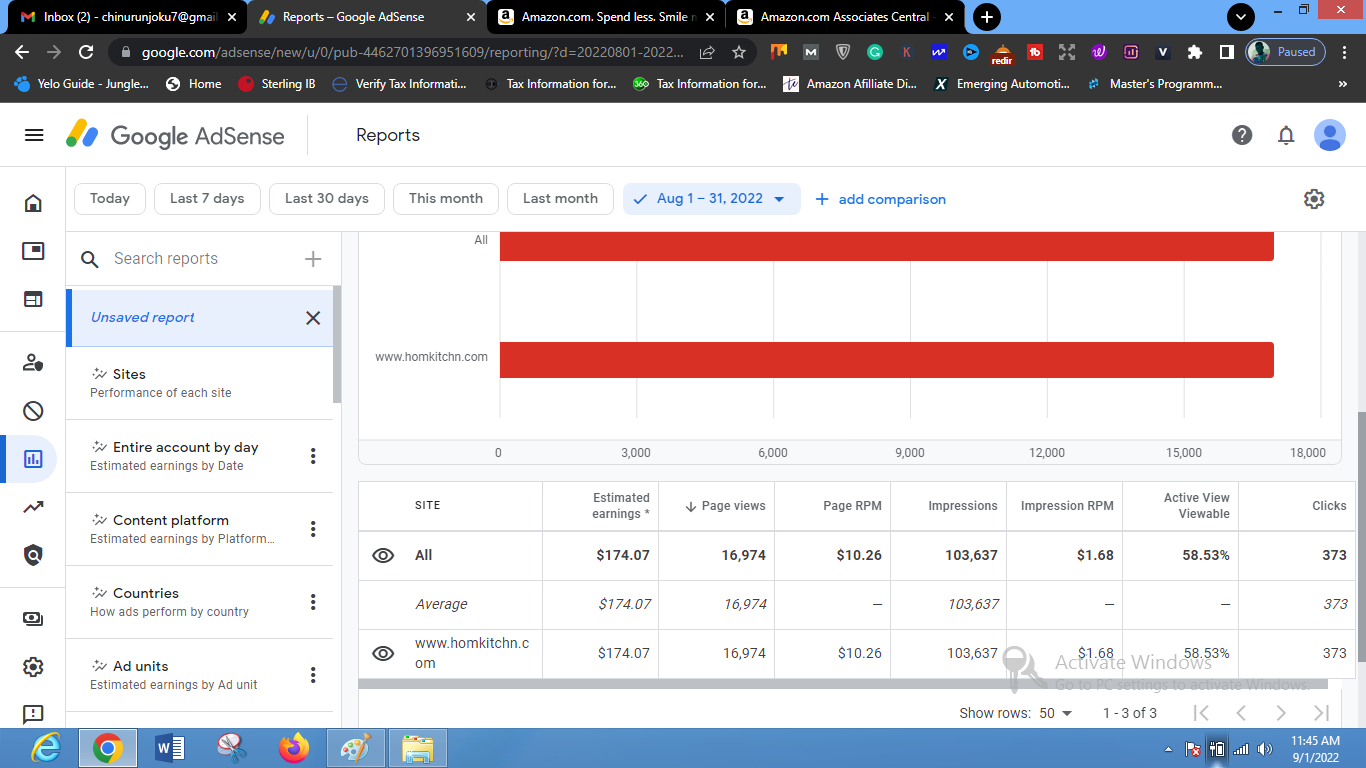This screenshot has height=768, width=1366.
Task: Go to first page of table results
Action: pos(1201,713)
